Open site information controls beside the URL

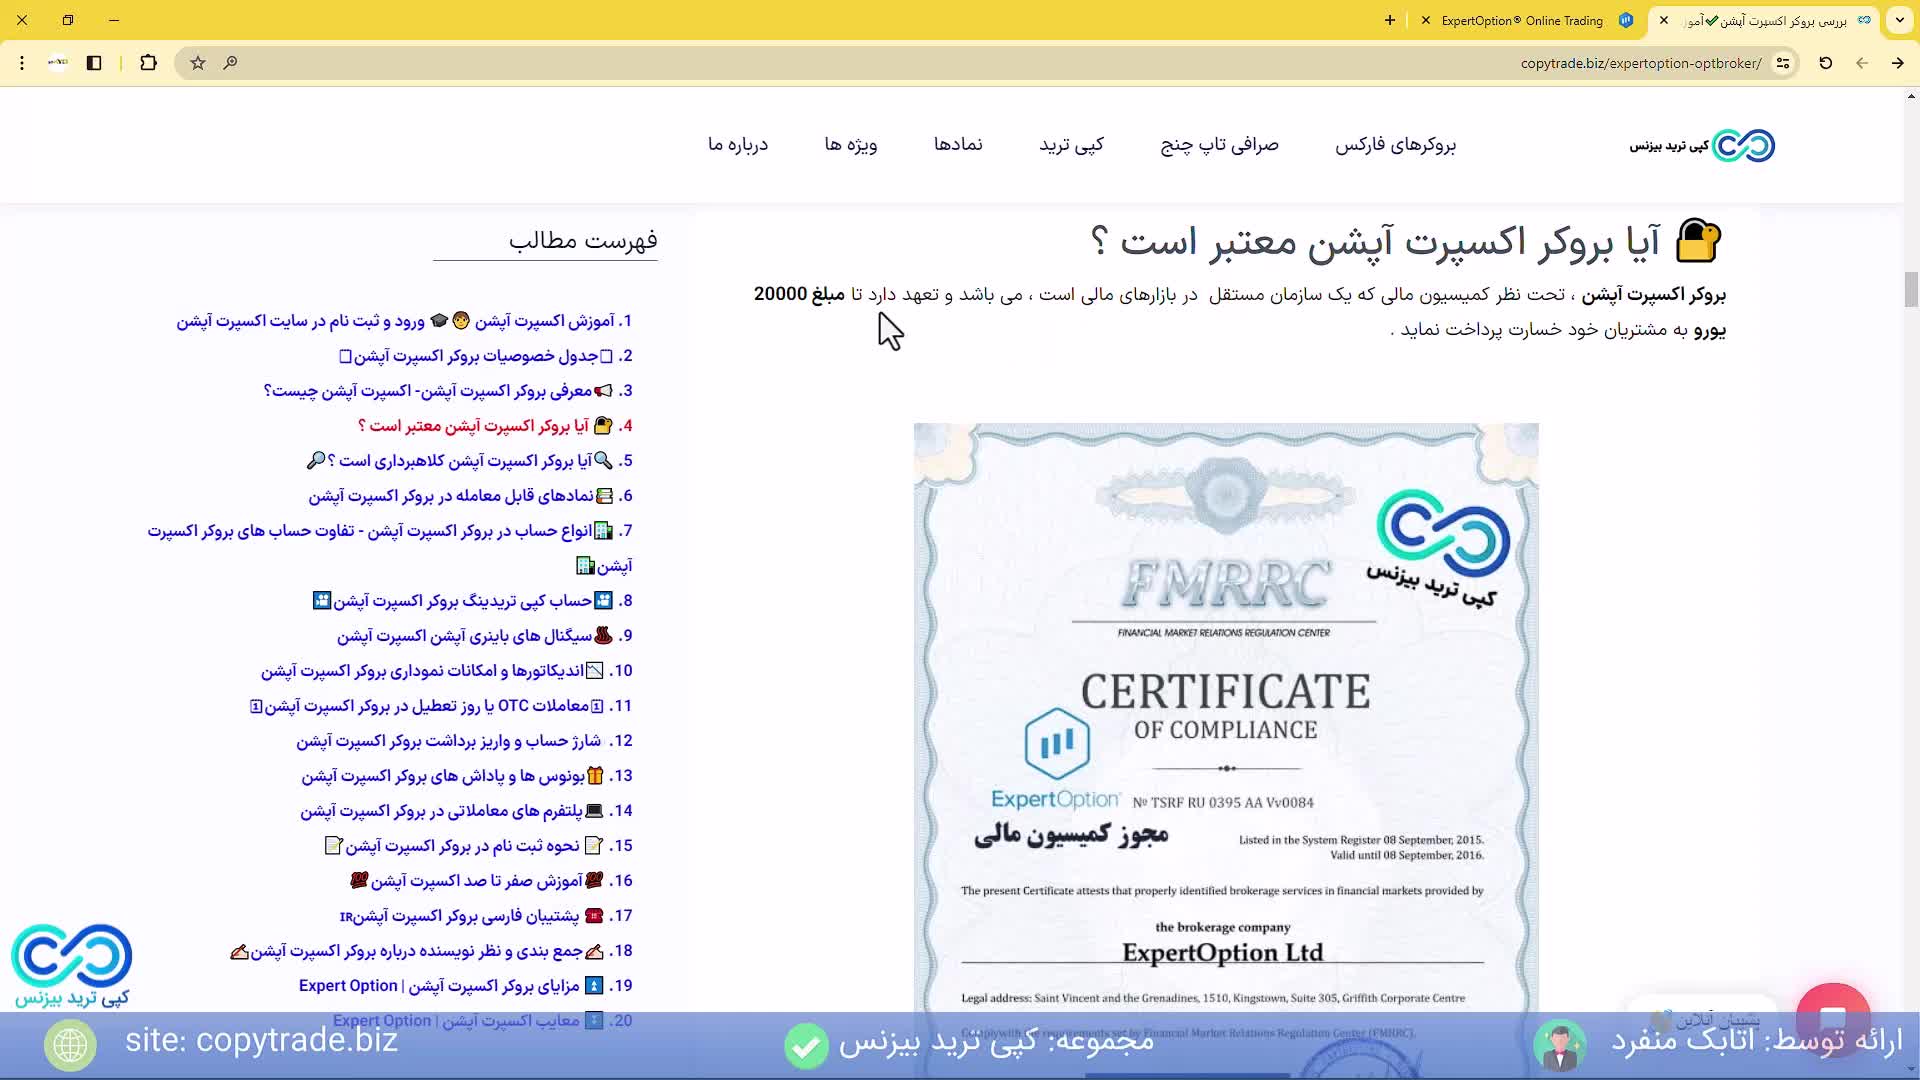pos(1784,62)
